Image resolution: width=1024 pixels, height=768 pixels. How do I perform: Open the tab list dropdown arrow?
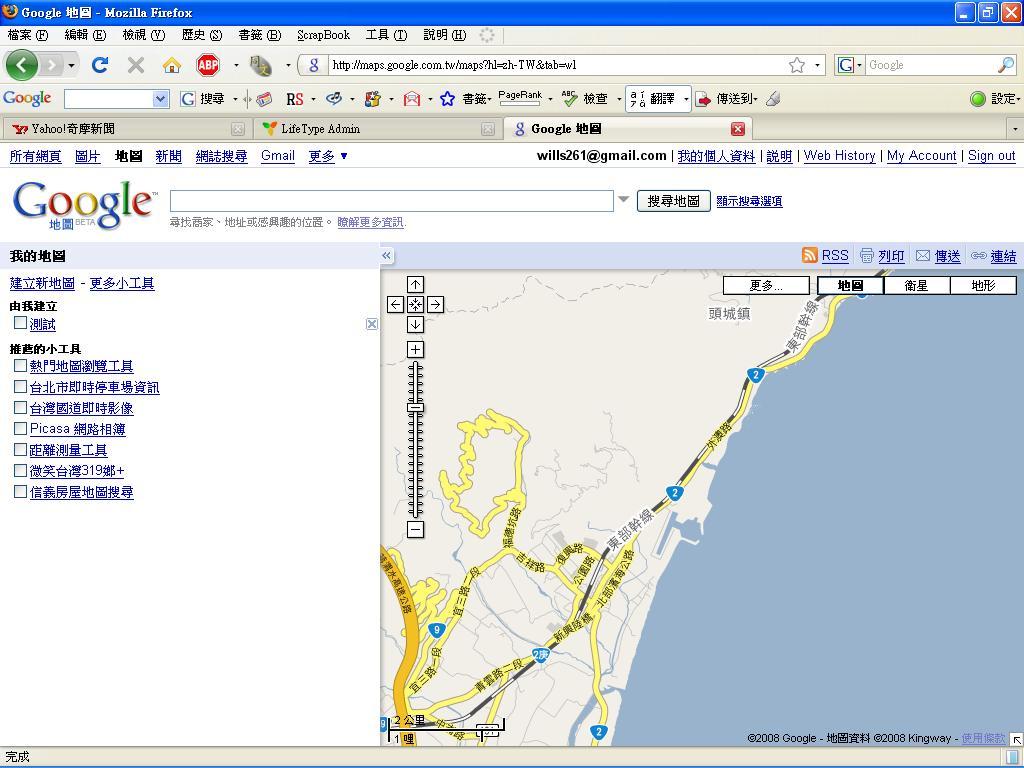[1015, 129]
